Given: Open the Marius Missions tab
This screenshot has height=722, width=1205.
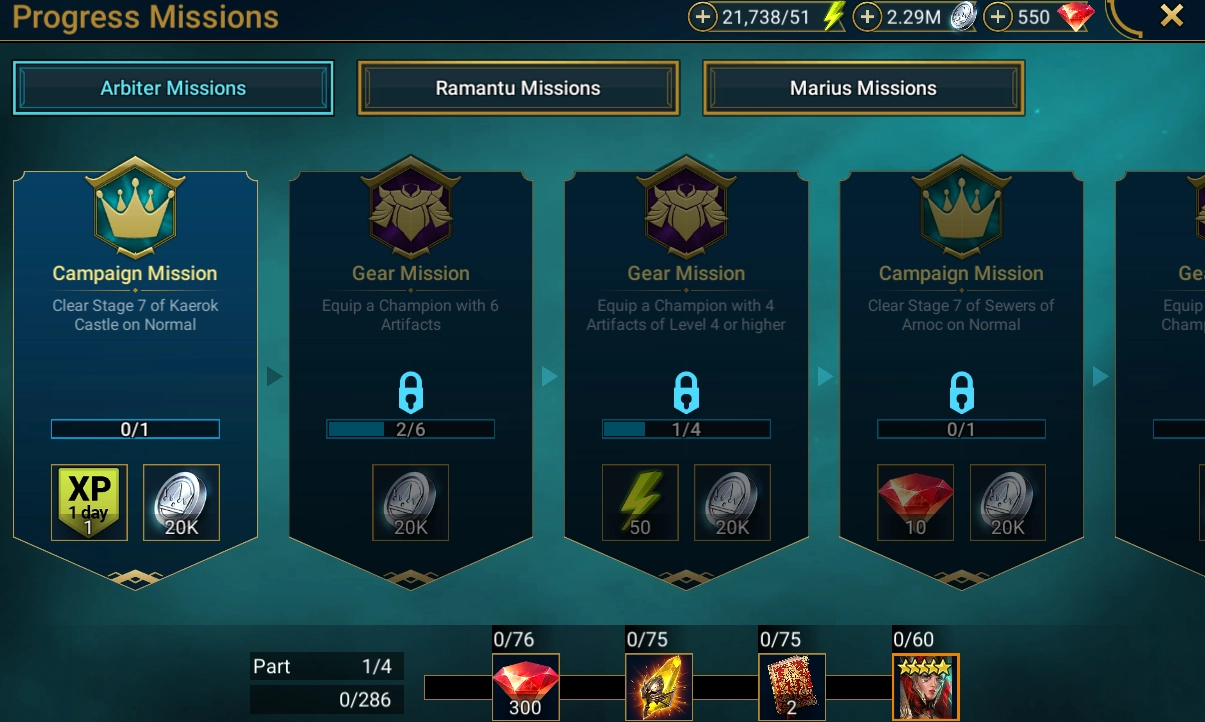Looking at the screenshot, I should [x=863, y=88].
